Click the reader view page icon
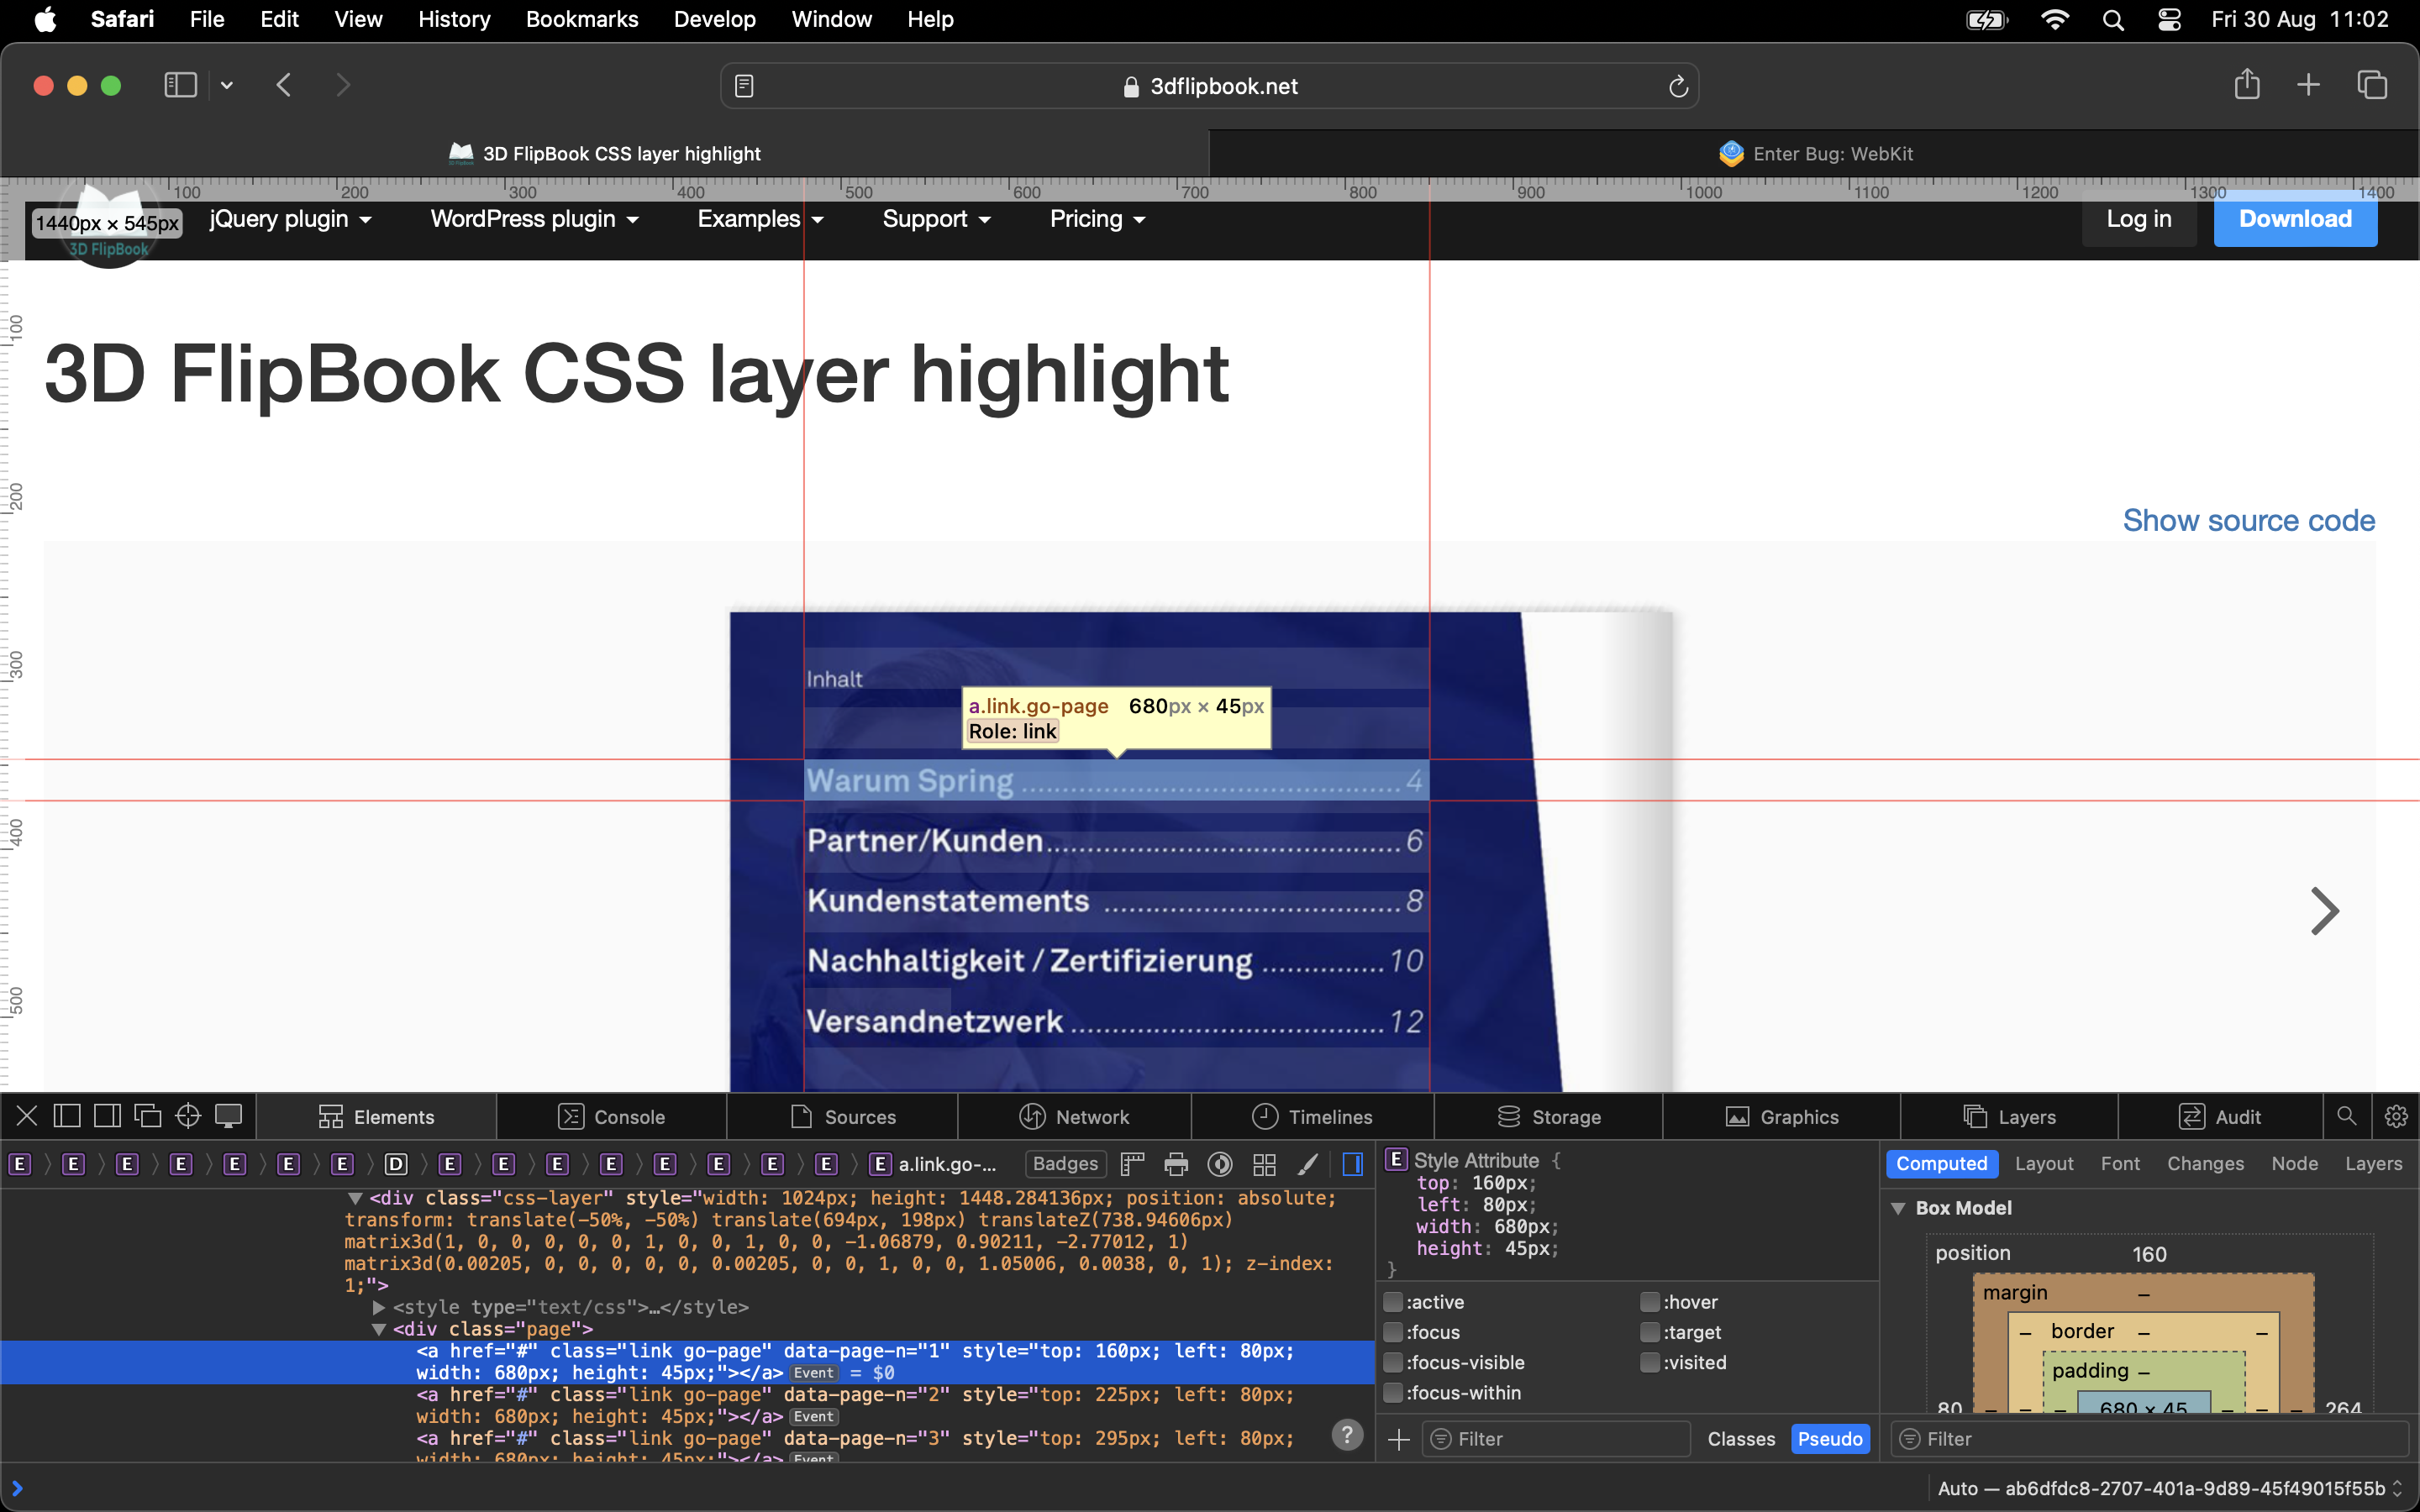 coord(744,86)
